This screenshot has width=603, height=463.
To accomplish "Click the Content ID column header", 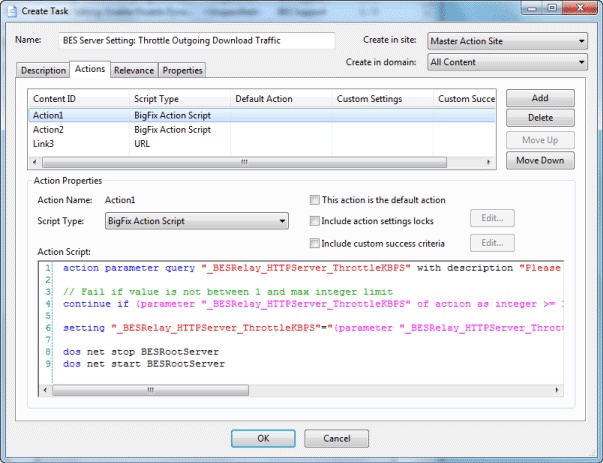I will point(79,99).
